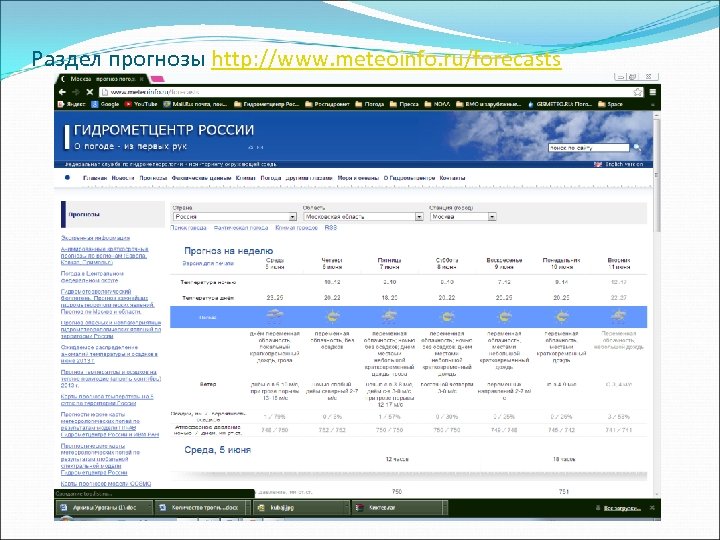Click the Все загрузки downloads link
720x540 pixels.
(x=622, y=508)
